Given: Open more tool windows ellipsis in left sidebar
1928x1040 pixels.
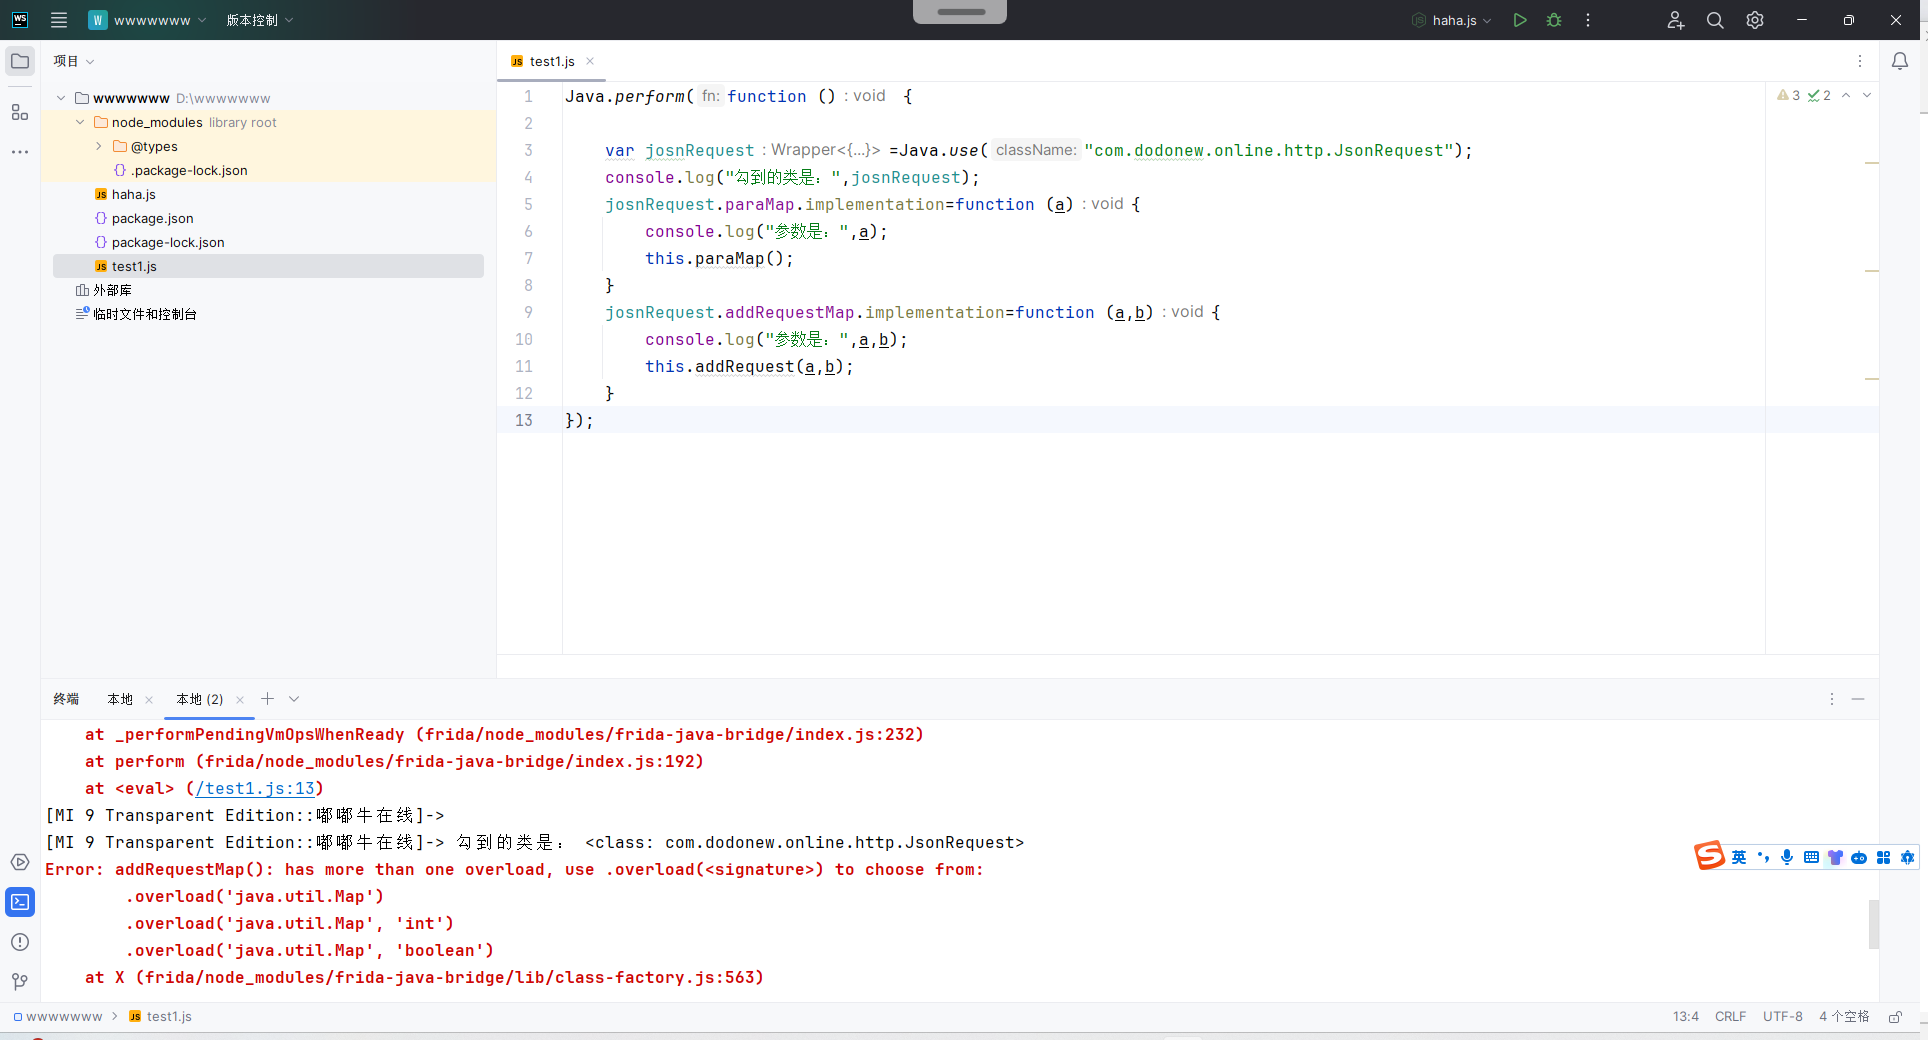Looking at the screenshot, I should coord(20,152).
